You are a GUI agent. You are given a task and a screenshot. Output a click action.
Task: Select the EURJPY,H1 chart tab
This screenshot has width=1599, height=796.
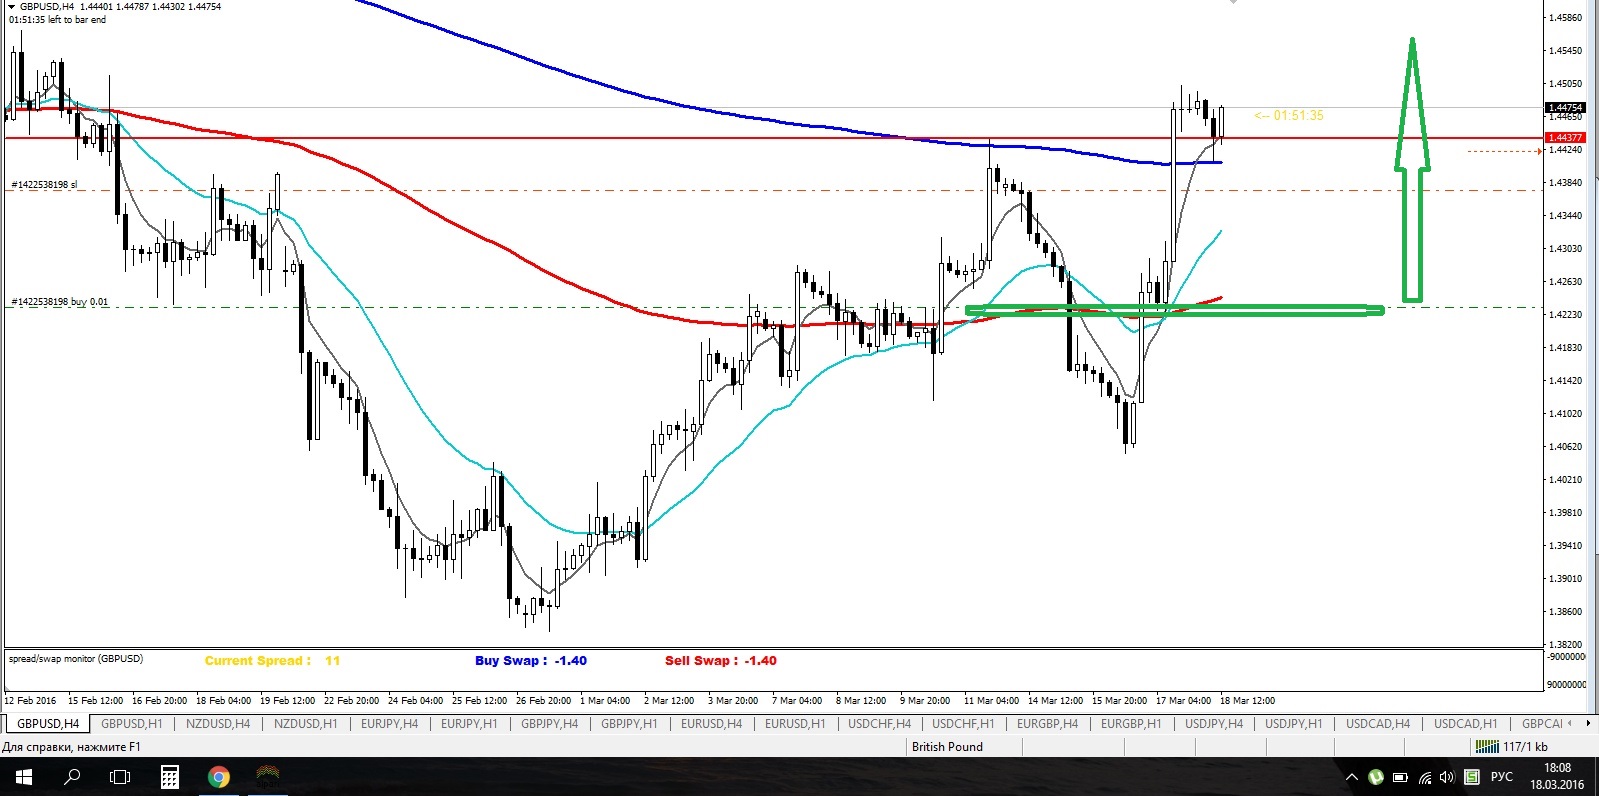tap(469, 723)
